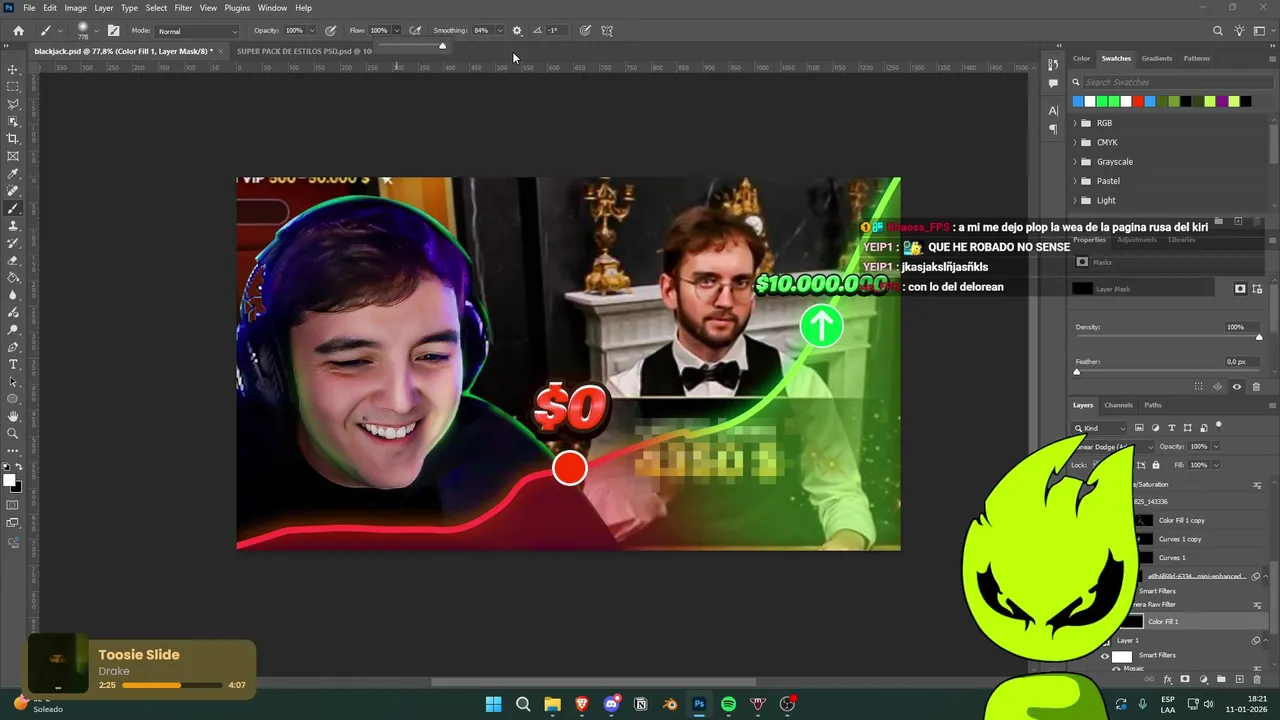Image resolution: width=1280 pixels, height=720 pixels.
Task: Open the Filter menu
Action: pos(183,8)
